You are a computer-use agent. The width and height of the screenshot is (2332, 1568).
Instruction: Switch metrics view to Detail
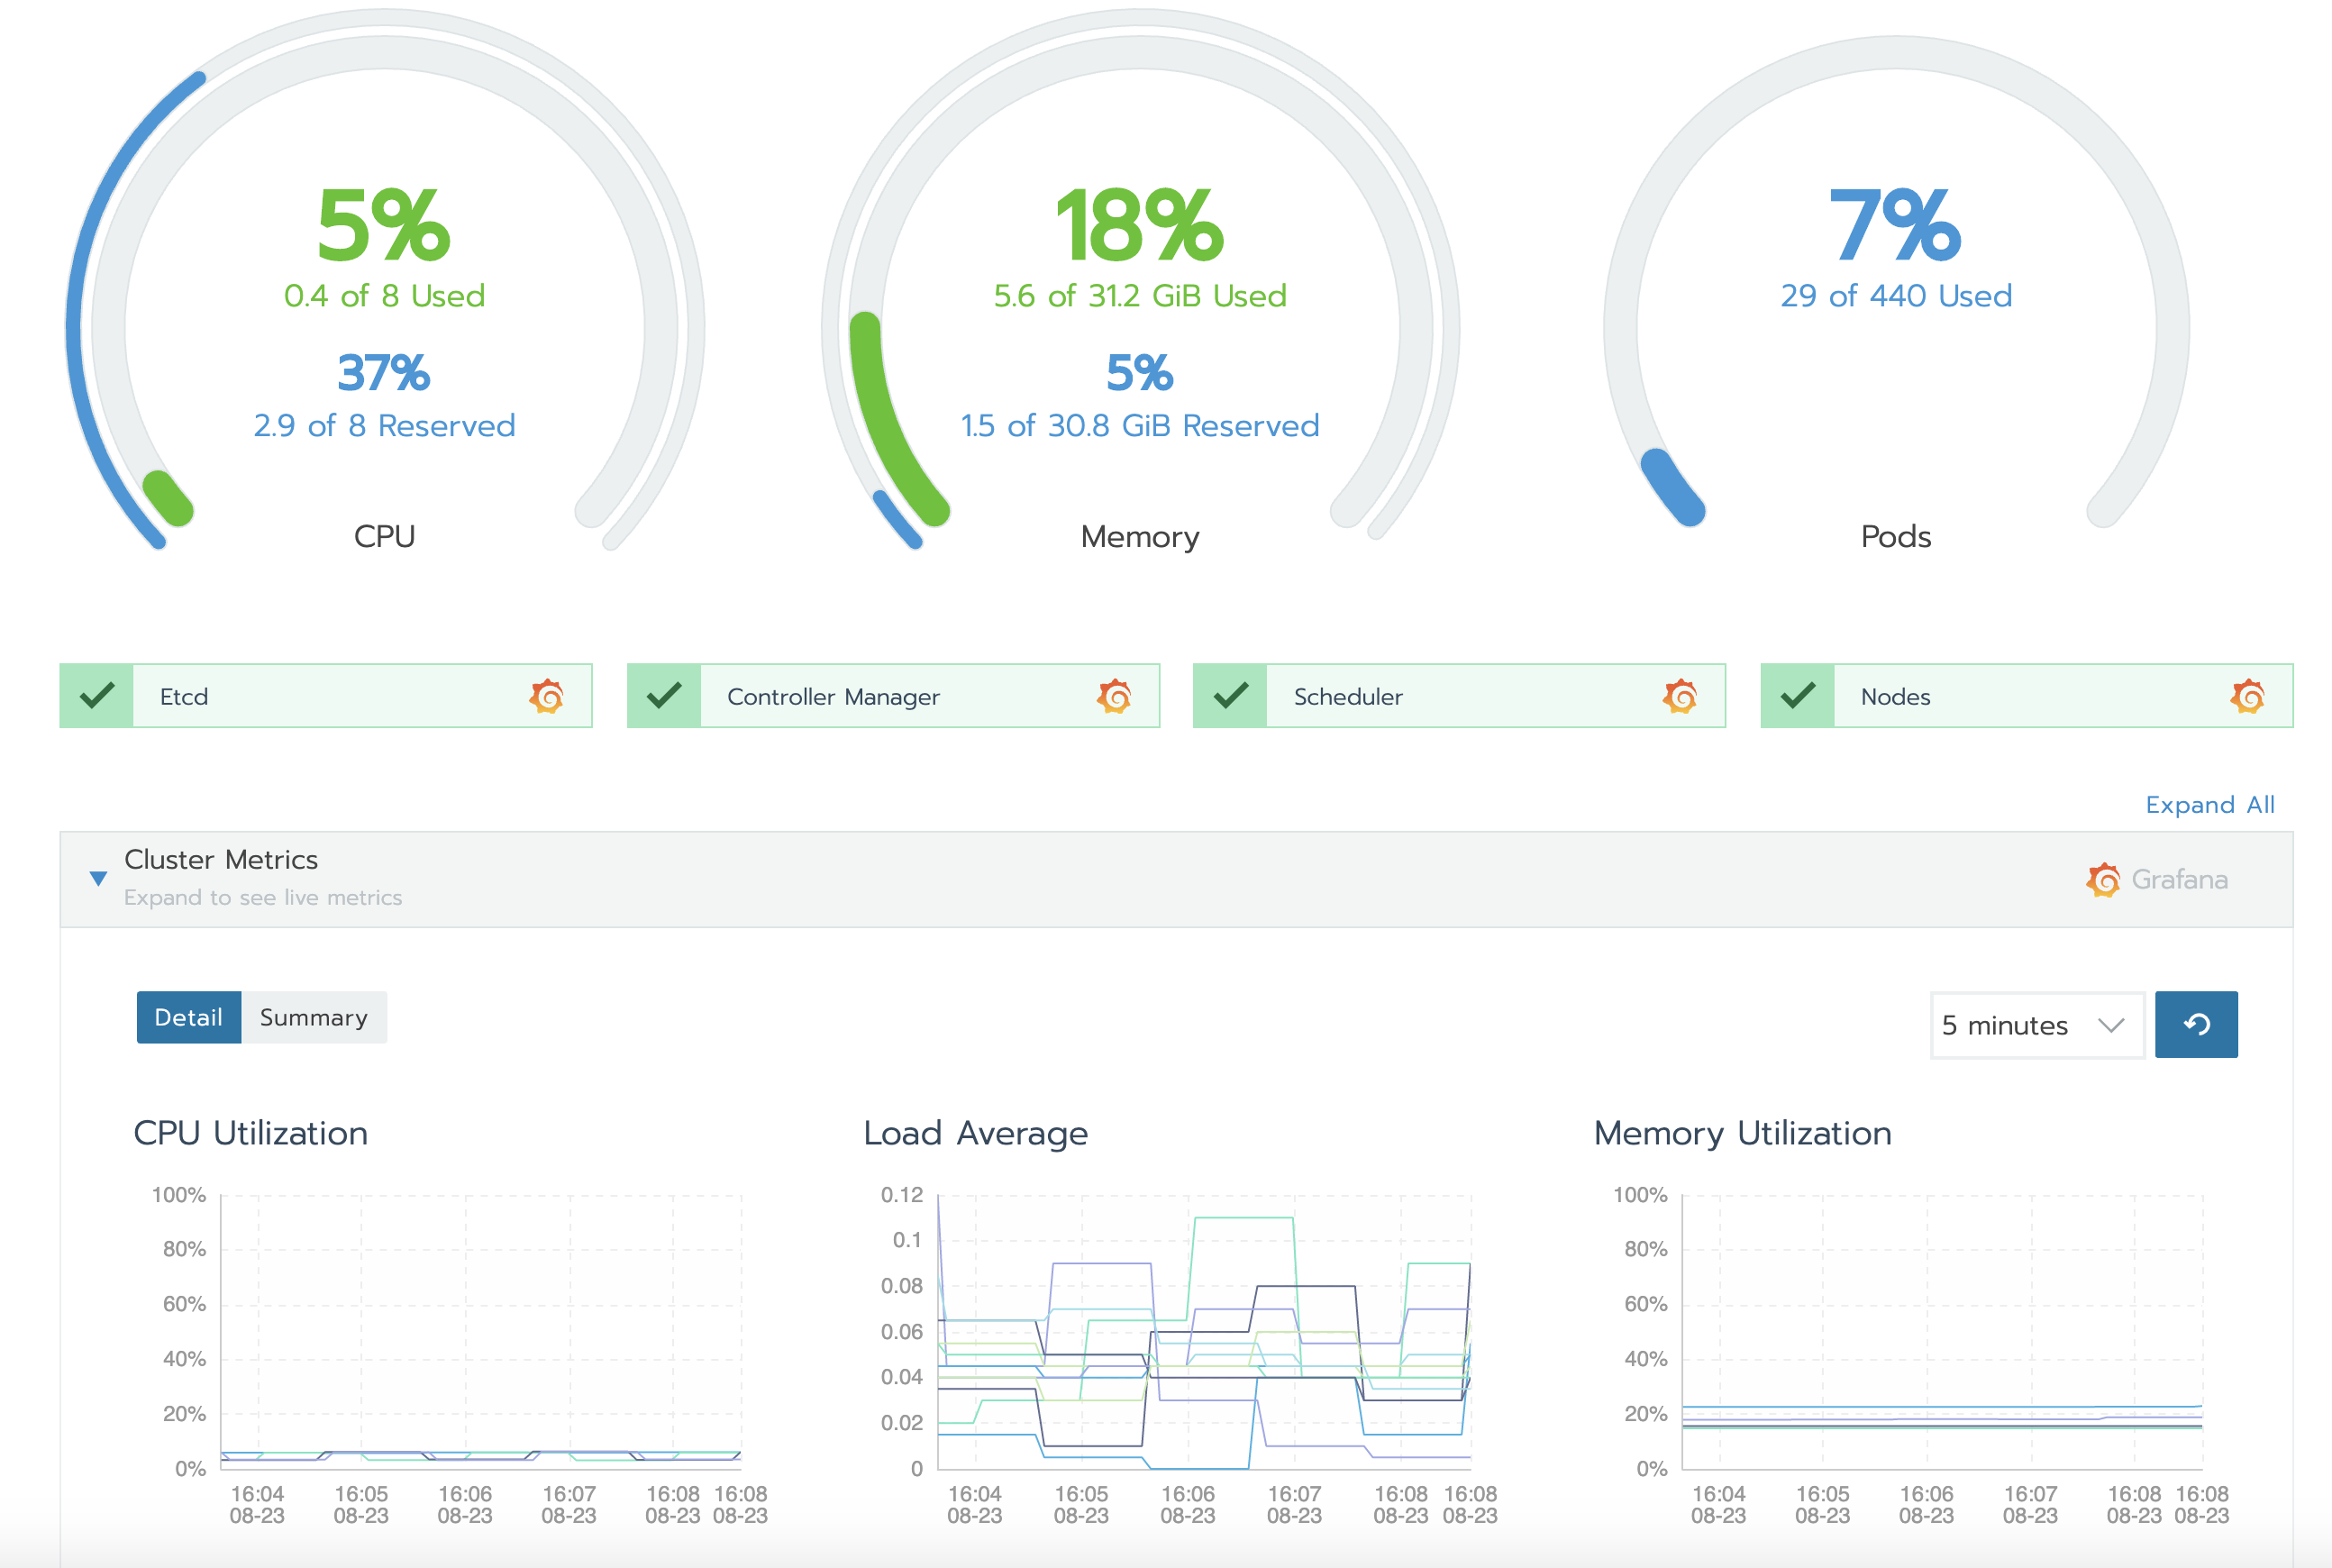pyautogui.click(x=188, y=1018)
